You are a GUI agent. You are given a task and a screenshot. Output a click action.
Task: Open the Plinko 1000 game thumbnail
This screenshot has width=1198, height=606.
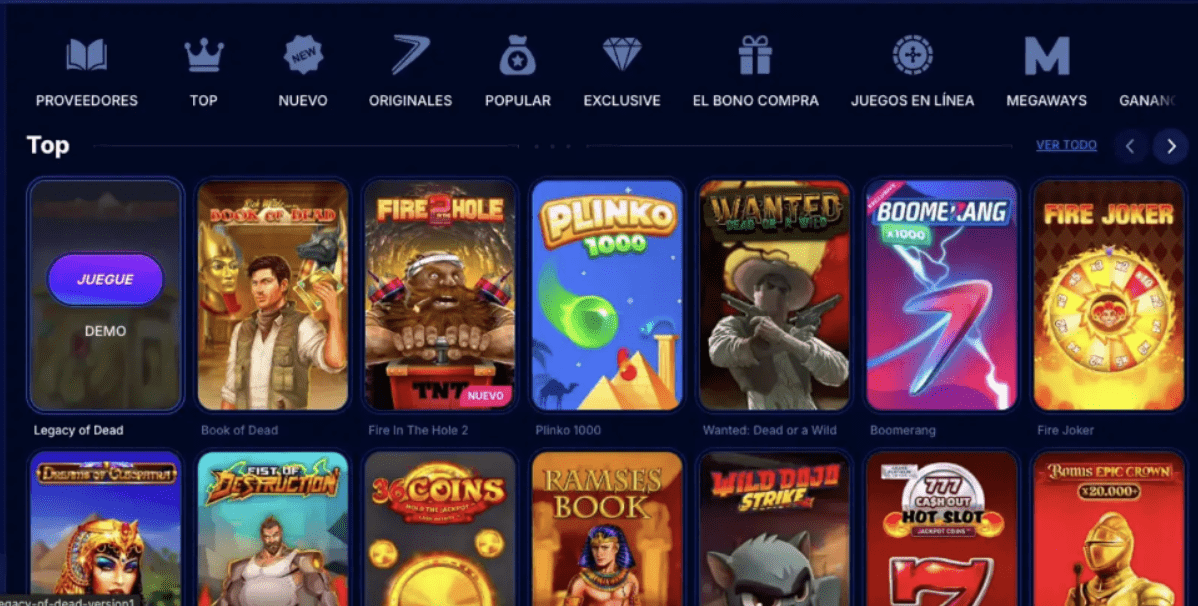coord(607,295)
